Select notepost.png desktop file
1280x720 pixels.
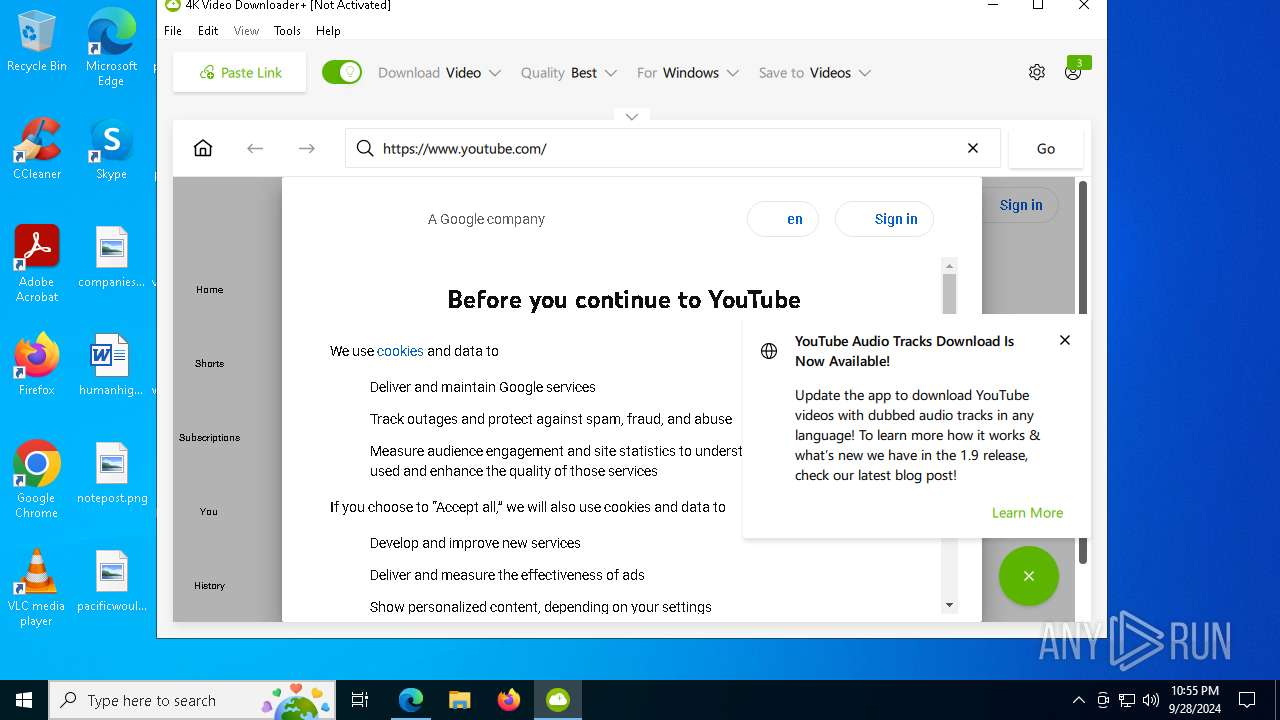point(111,473)
